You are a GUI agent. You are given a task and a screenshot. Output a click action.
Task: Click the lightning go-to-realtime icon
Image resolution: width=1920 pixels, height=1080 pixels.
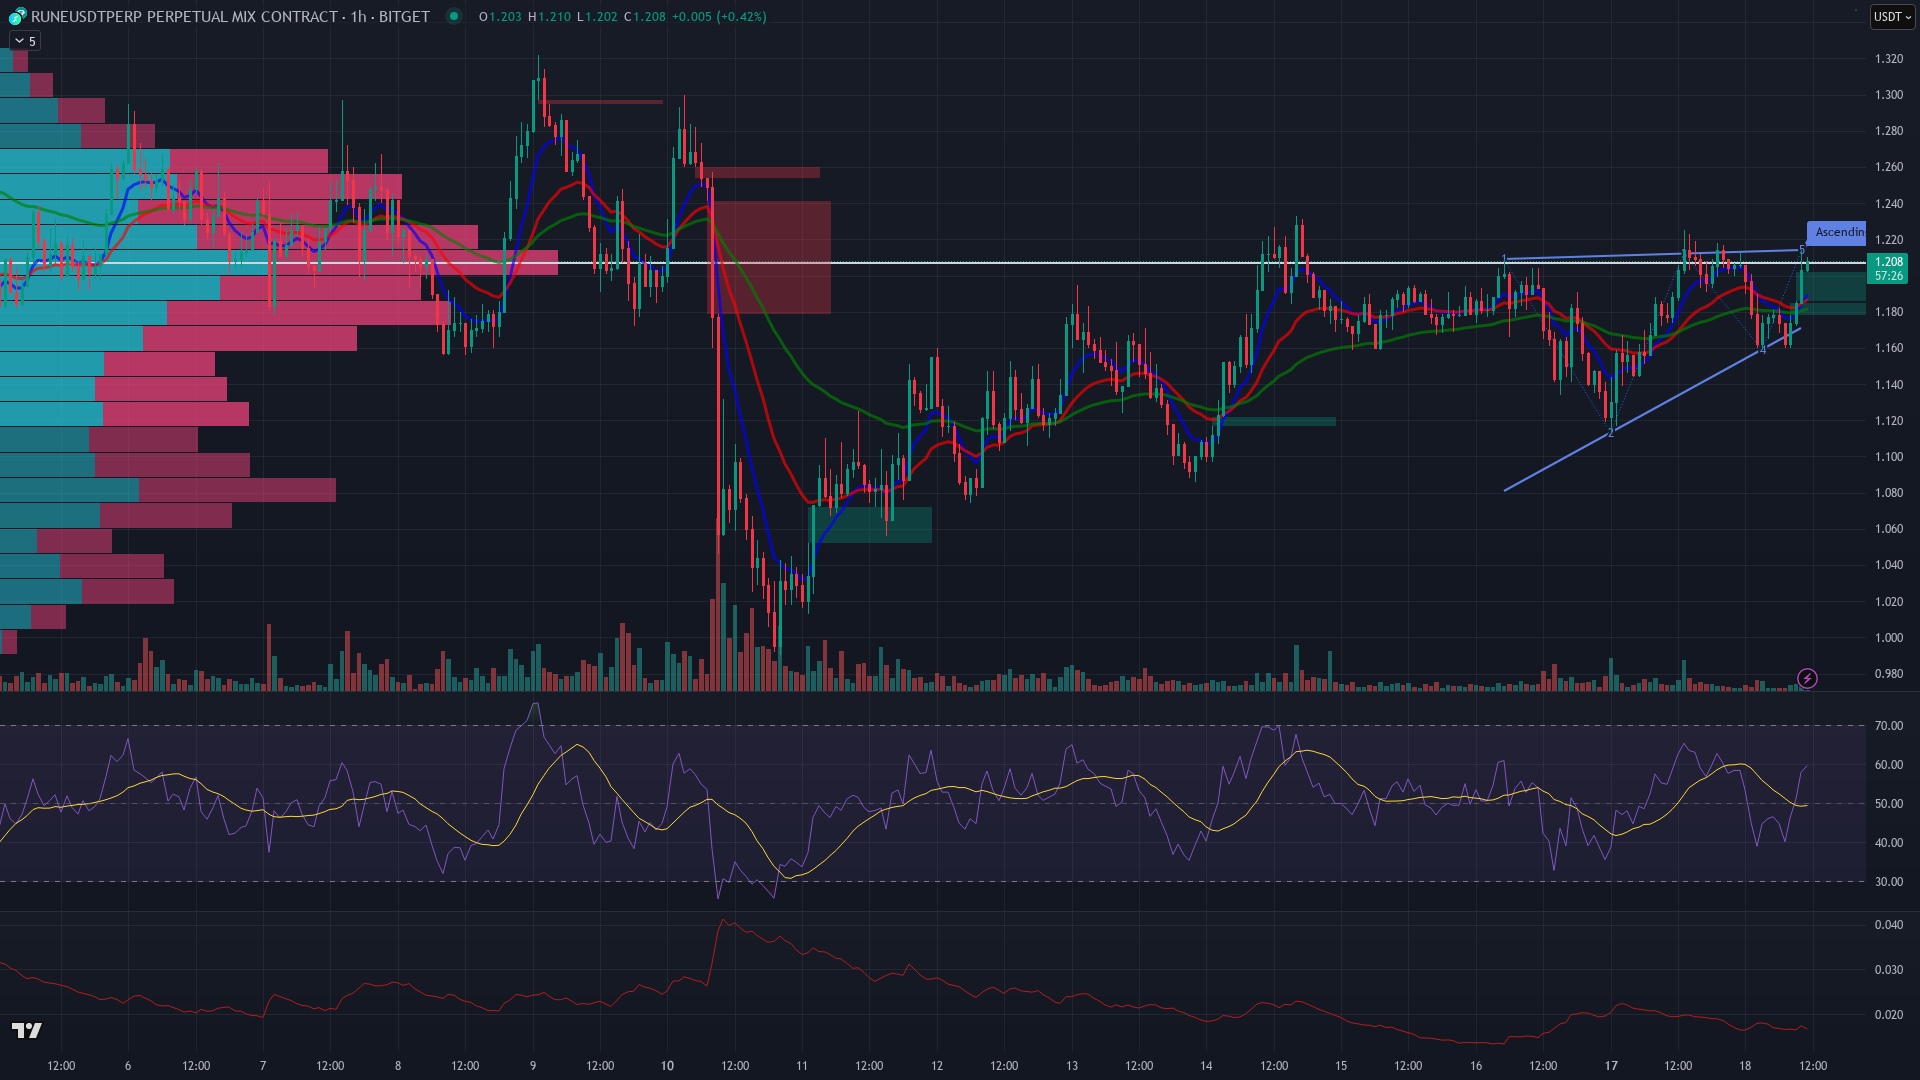(x=1807, y=679)
